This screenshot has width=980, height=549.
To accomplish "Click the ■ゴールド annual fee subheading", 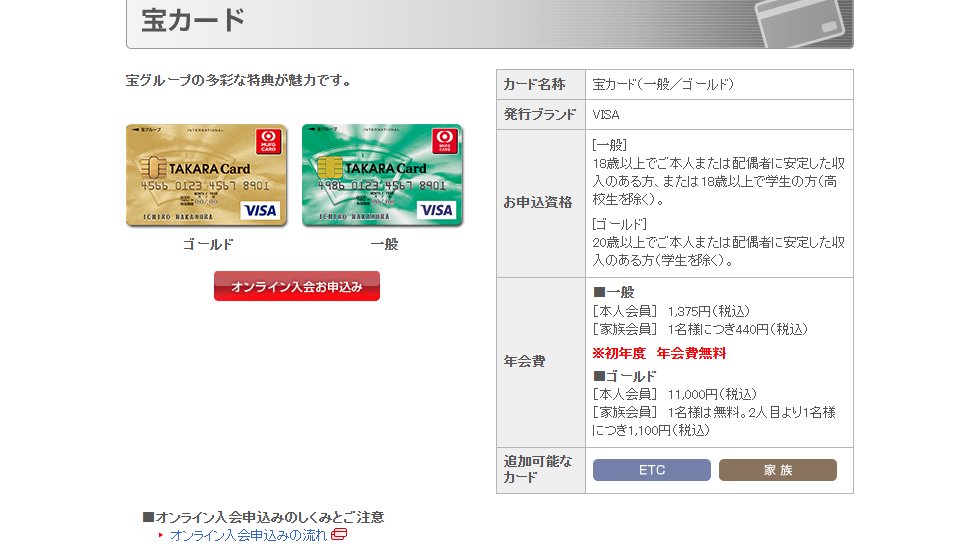I will pyautogui.click(x=624, y=376).
